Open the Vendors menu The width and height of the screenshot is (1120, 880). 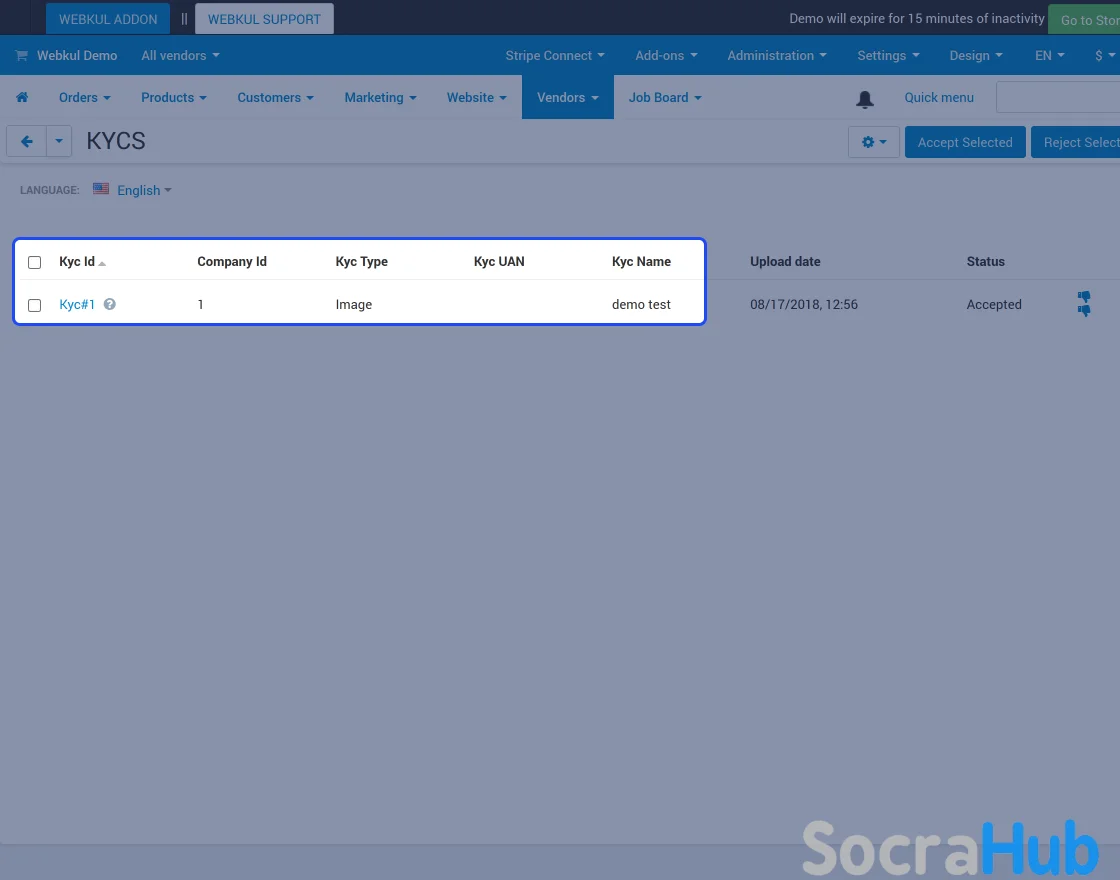[x=567, y=97]
